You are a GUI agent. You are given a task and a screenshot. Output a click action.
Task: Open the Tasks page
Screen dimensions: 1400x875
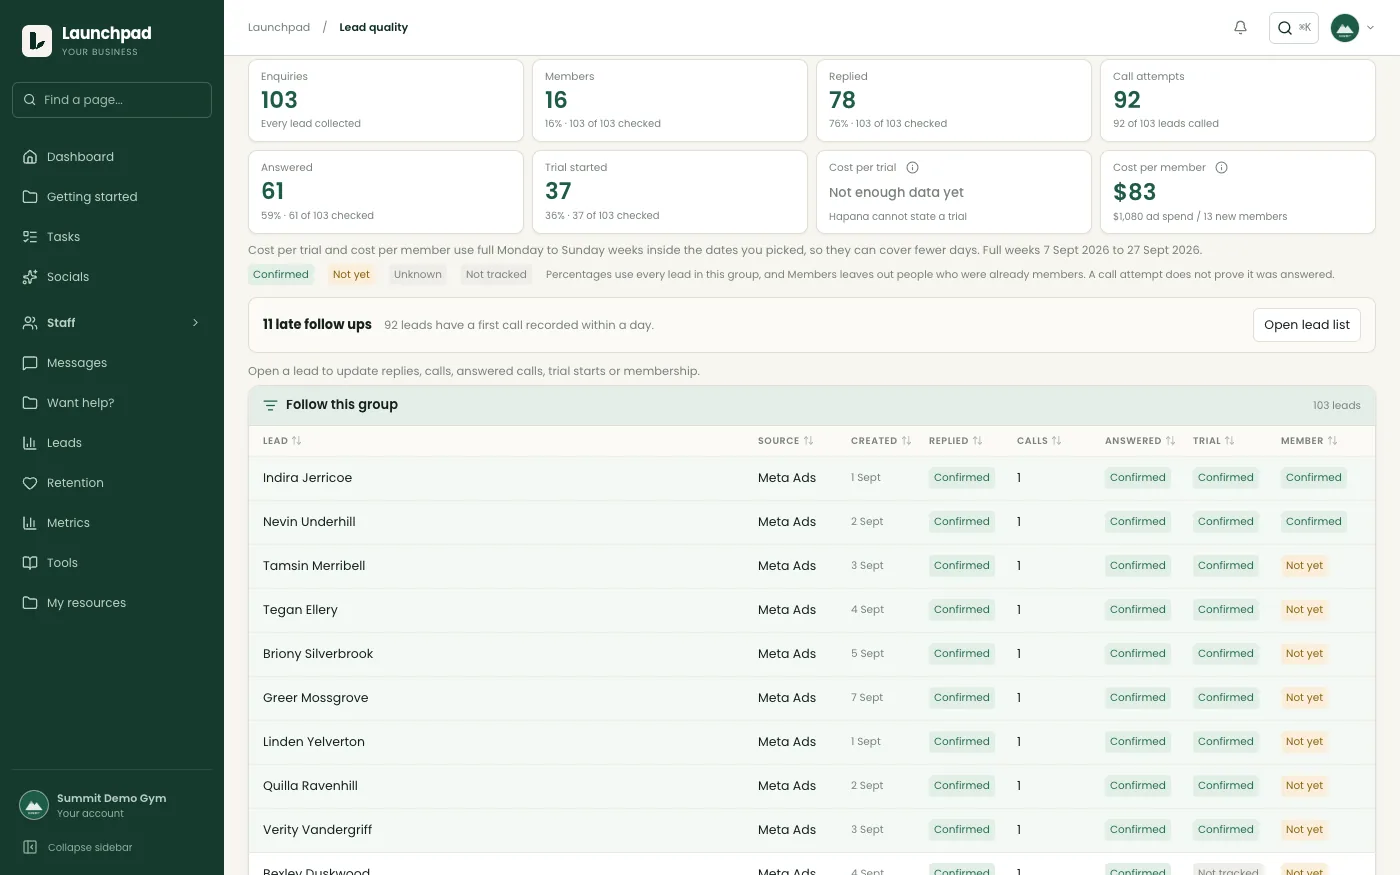112,237
